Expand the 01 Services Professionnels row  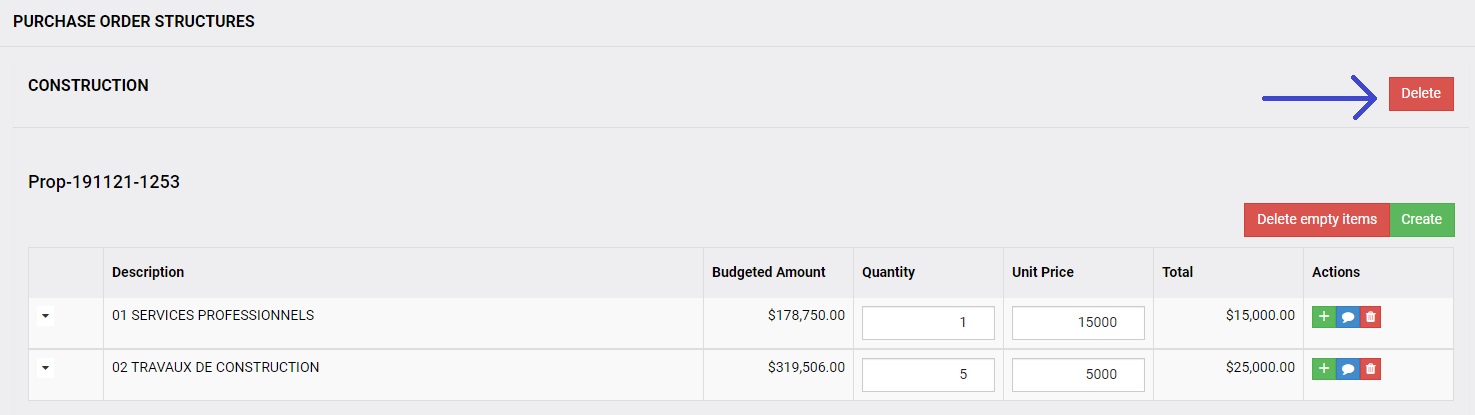[45, 316]
